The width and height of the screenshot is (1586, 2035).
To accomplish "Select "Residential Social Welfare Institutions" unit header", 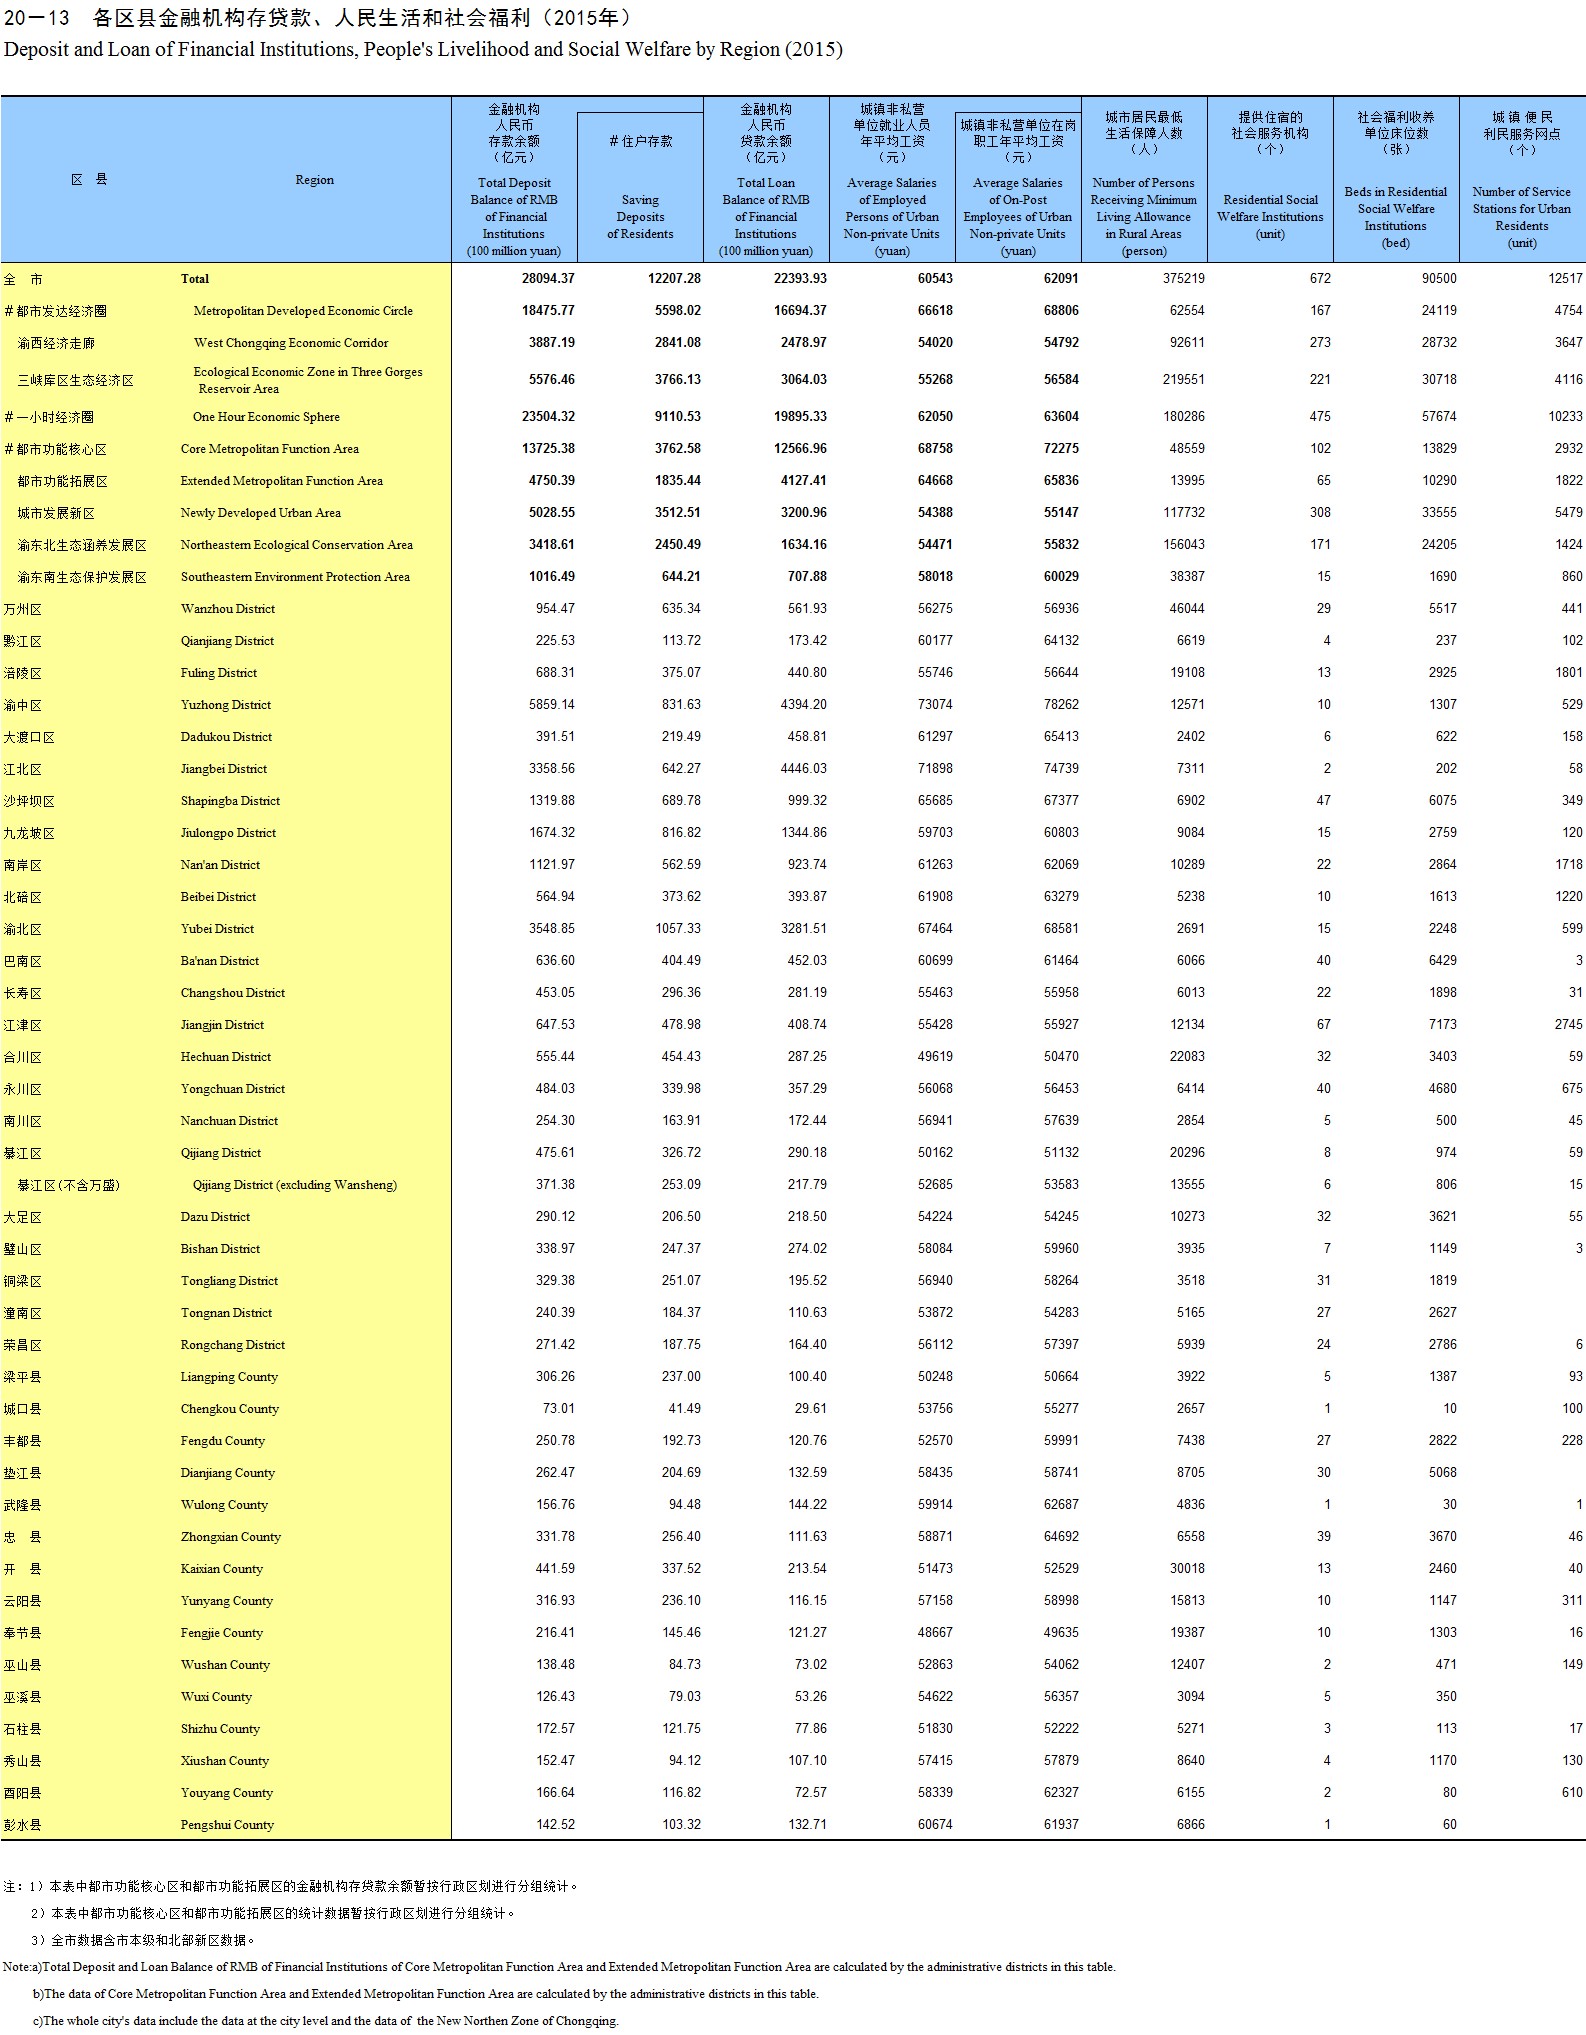I will [1269, 216].
